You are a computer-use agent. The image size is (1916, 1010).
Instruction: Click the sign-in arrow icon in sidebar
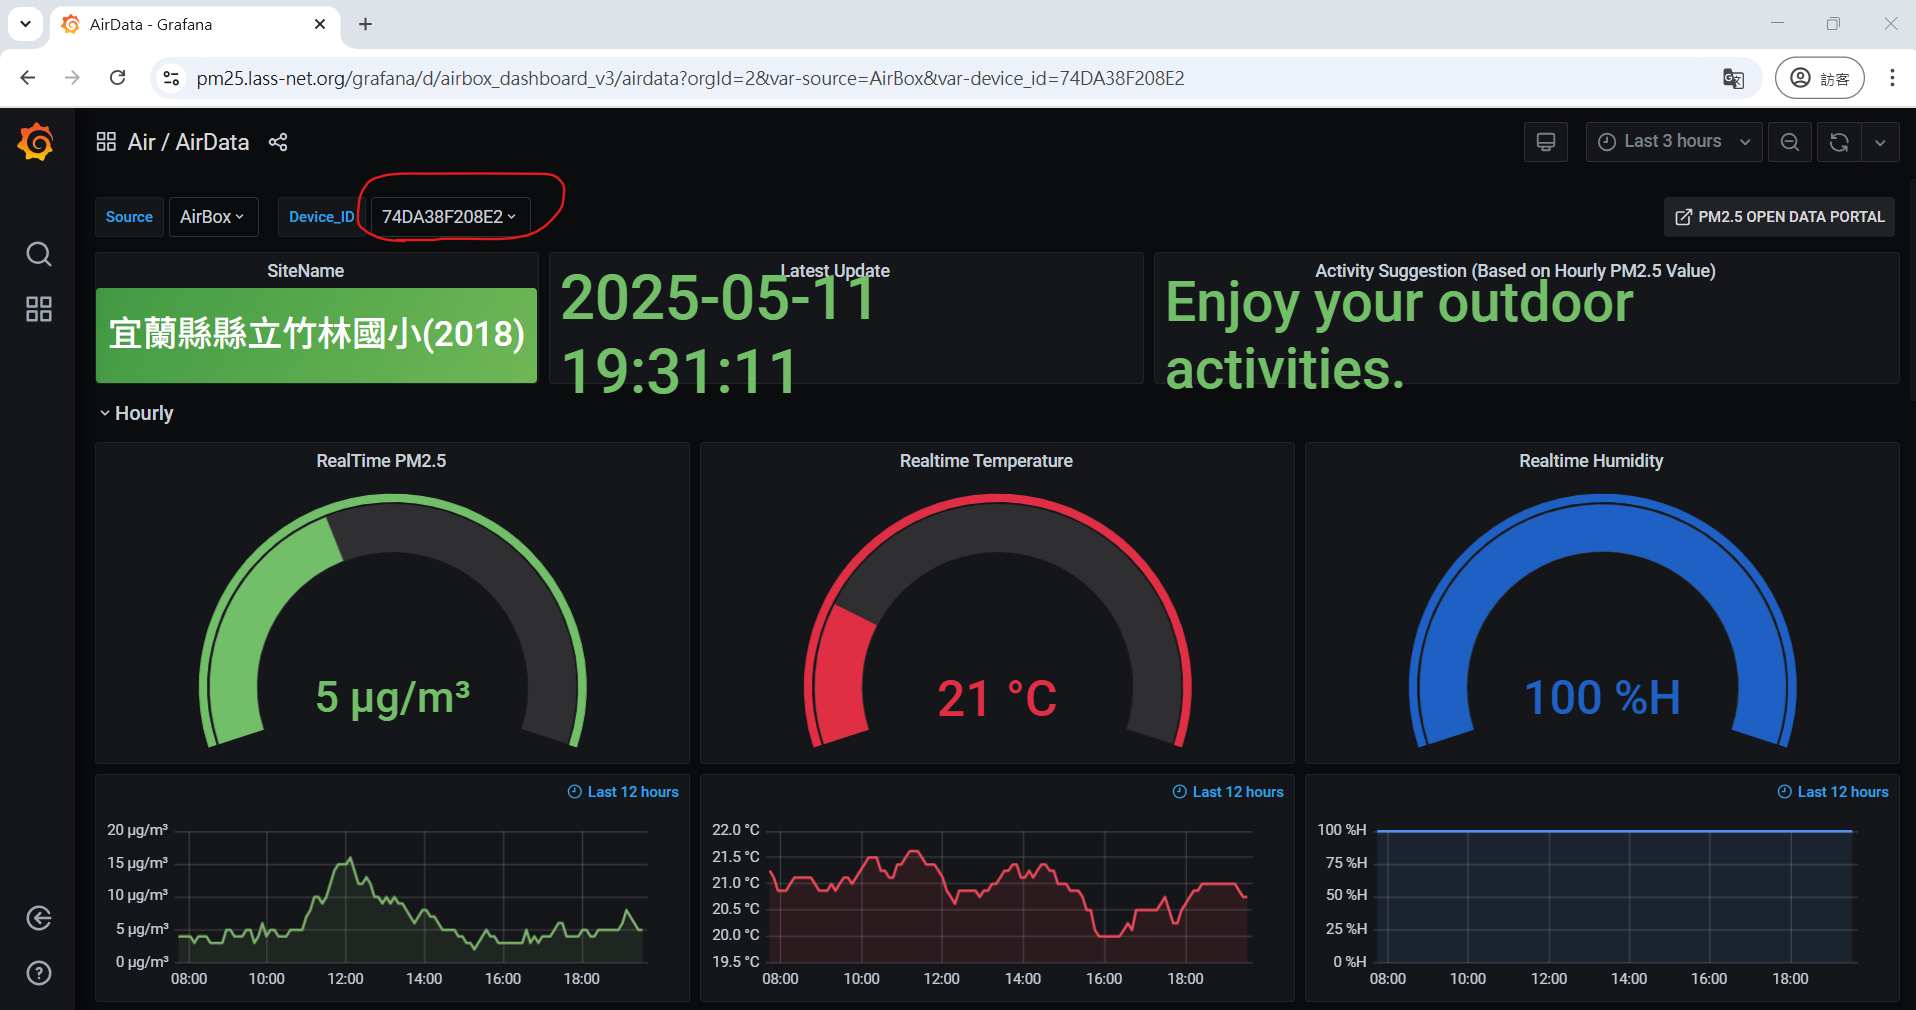(39, 918)
